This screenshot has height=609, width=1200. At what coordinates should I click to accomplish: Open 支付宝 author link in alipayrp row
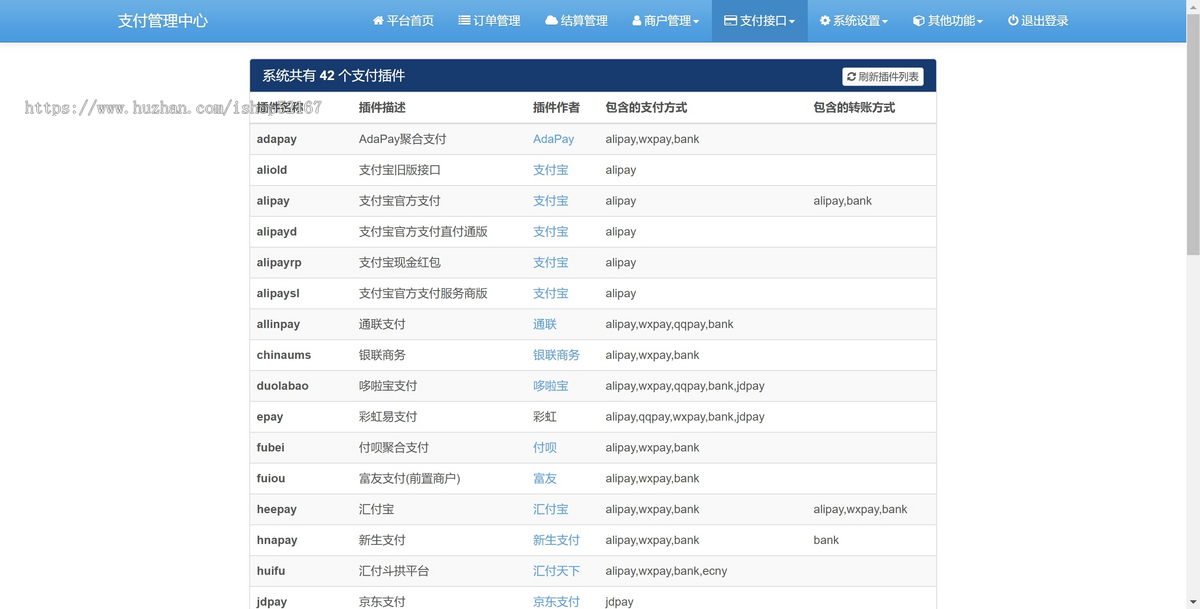click(550, 263)
